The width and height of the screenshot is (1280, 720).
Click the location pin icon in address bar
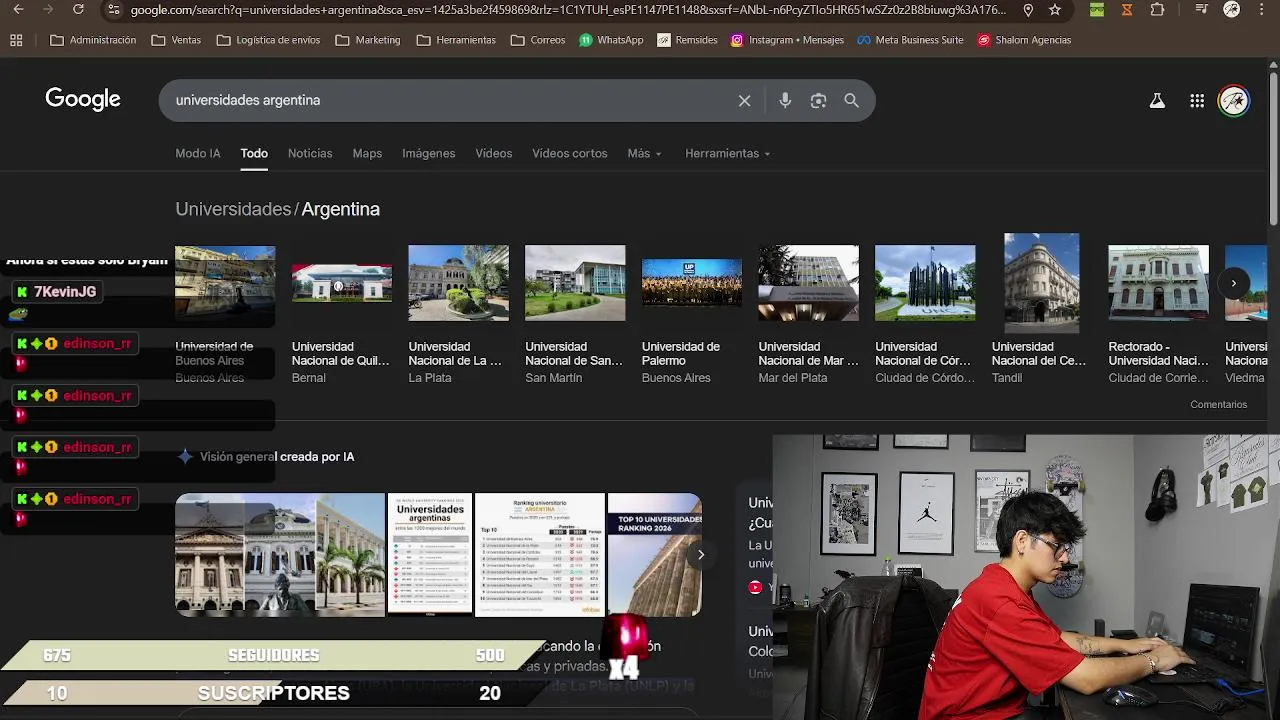1028,10
